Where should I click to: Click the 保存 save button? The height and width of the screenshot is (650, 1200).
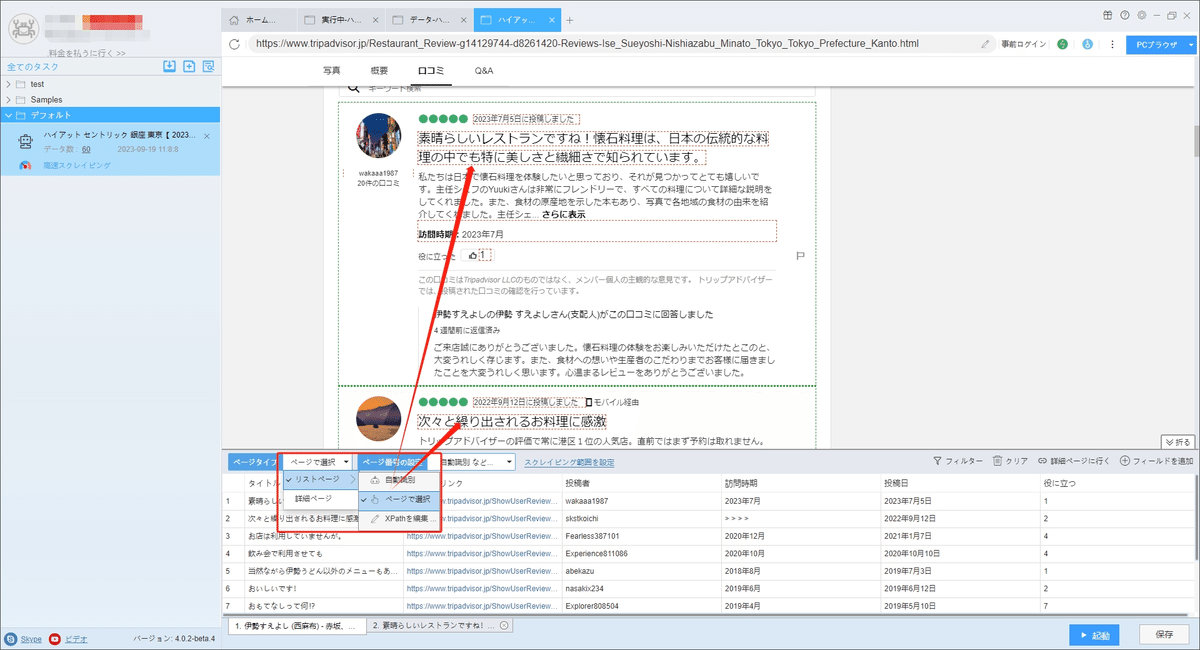tap(1164, 634)
